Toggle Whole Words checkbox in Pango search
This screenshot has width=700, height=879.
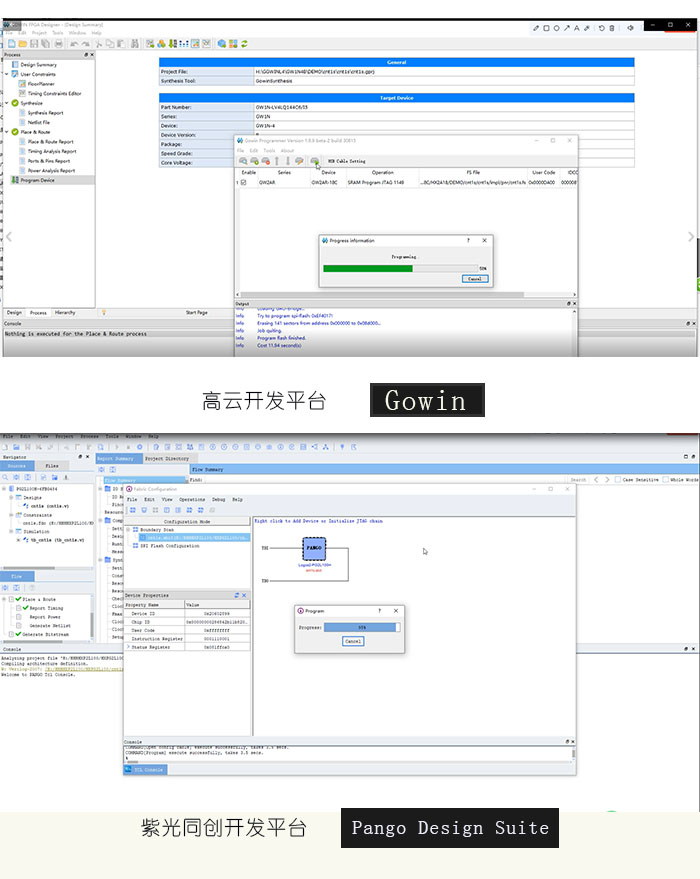point(666,480)
